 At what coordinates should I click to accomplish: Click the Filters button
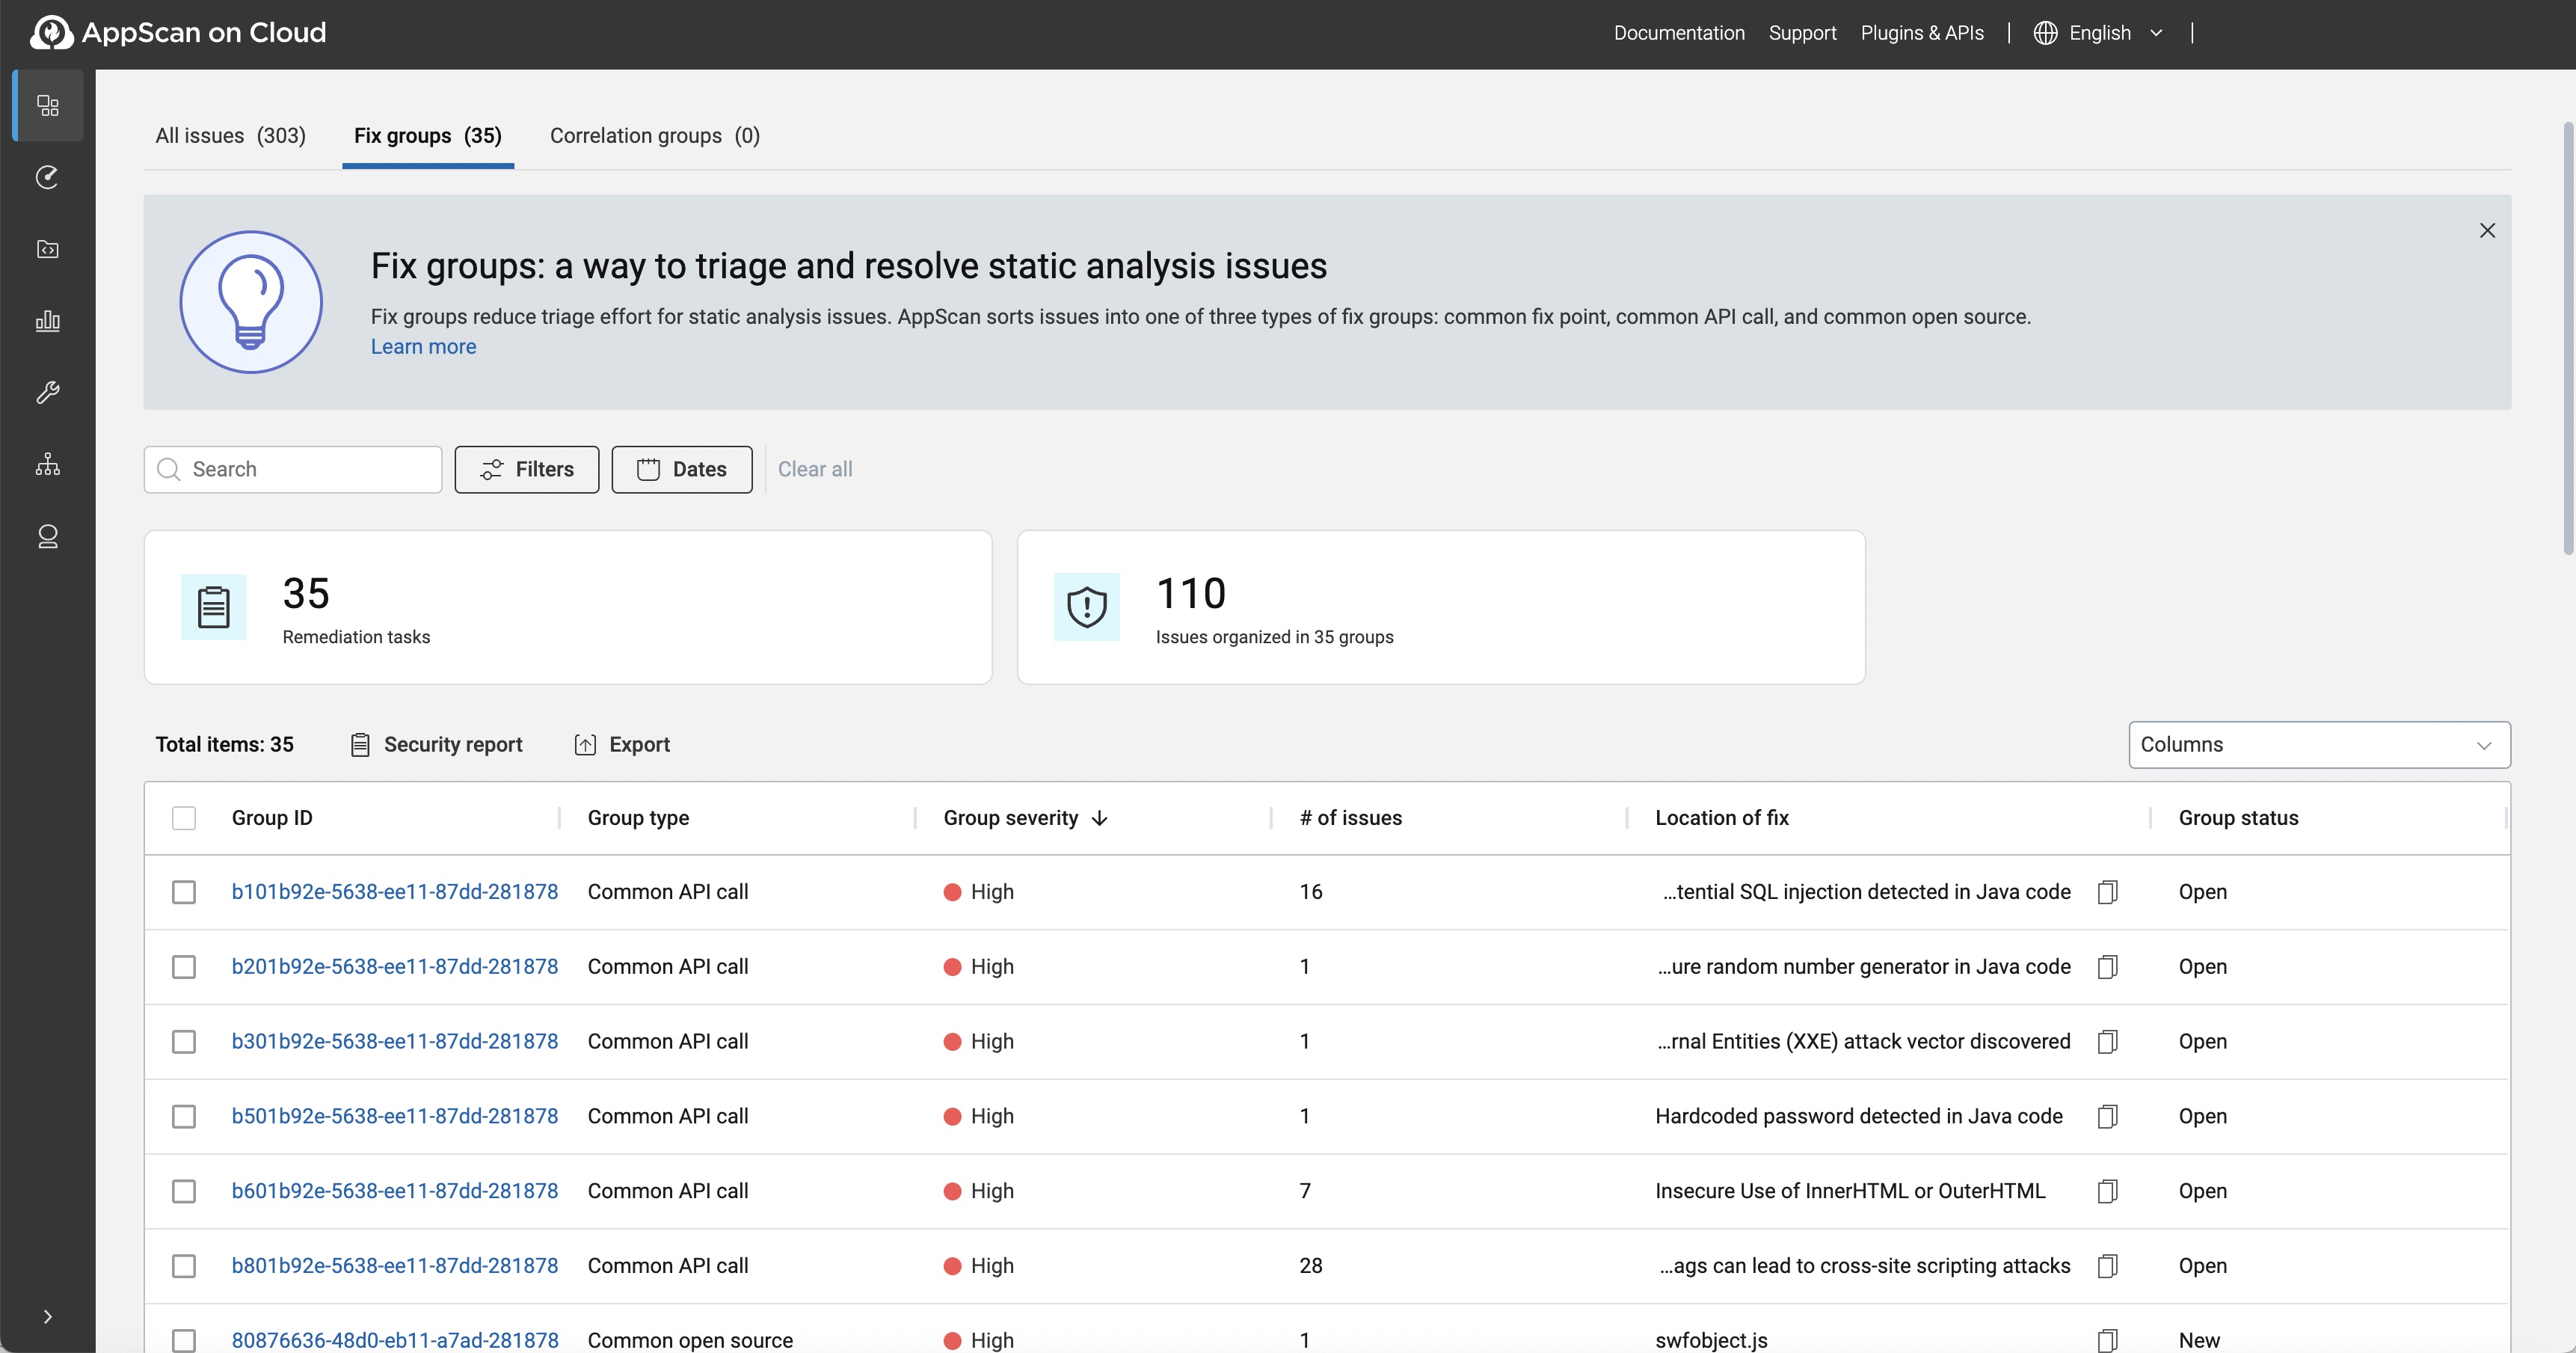point(526,469)
